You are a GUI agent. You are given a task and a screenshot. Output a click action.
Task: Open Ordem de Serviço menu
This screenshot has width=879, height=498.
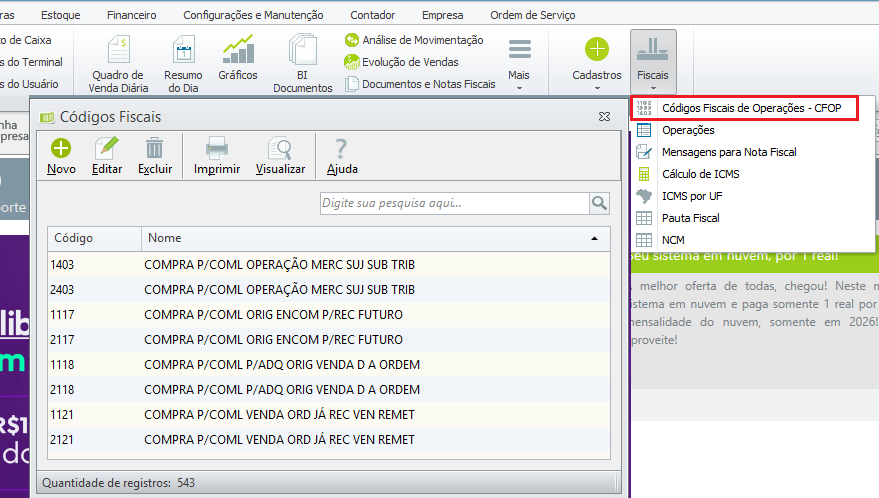(x=533, y=15)
